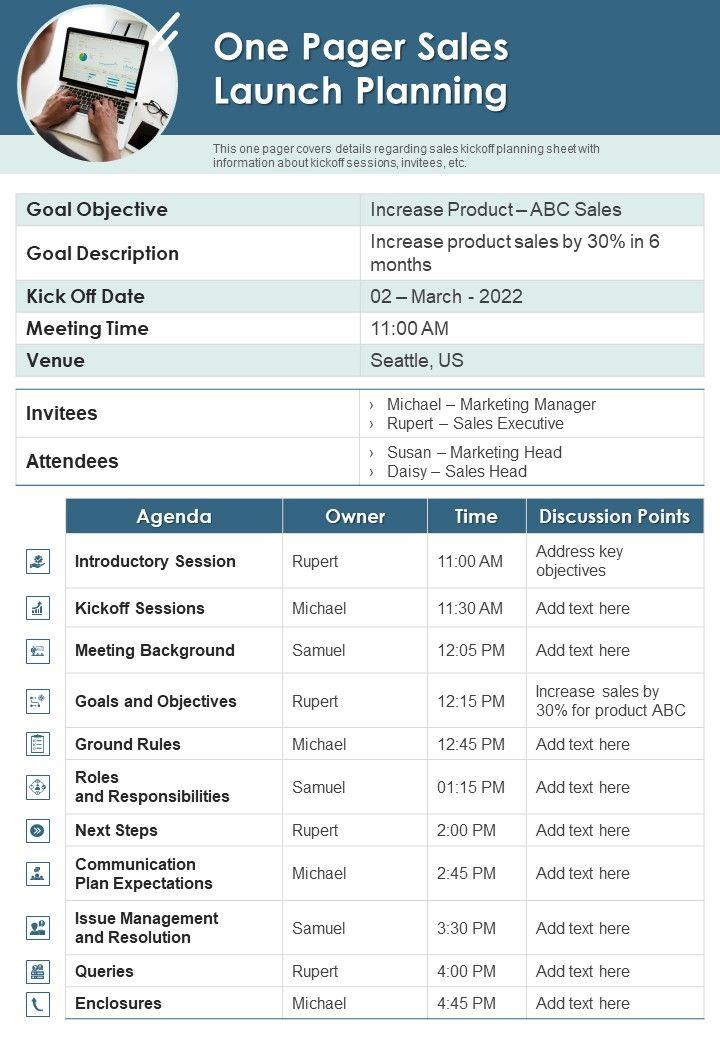Screen dimensions: 720x1040
Task: Select the Discussion Points column header
Action: pyautogui.click(x=614, y=516)
